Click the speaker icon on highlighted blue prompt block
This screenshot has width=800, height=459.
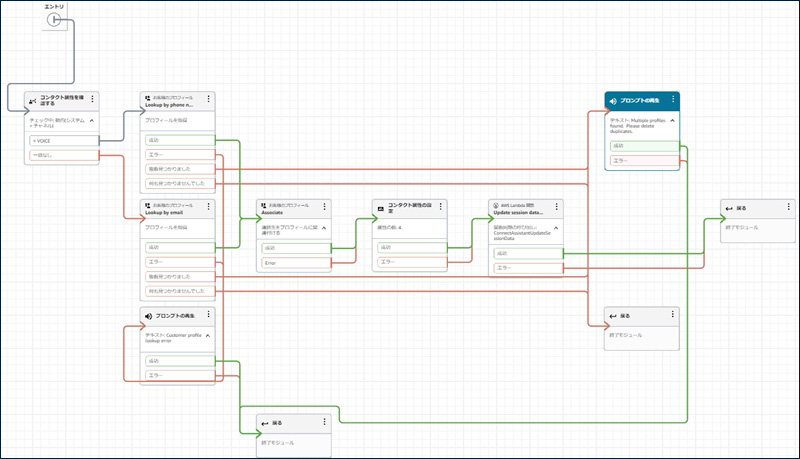(x=612, y=101)
